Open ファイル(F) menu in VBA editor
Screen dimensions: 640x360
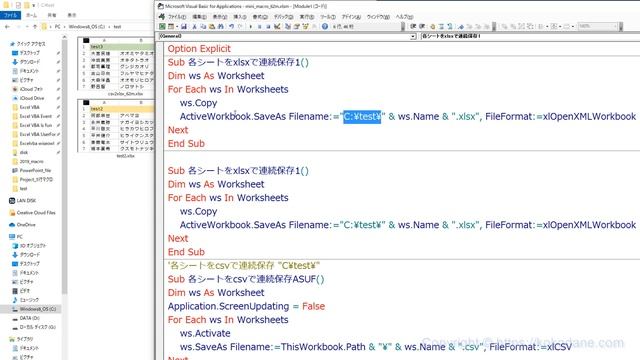pos(176,17)
